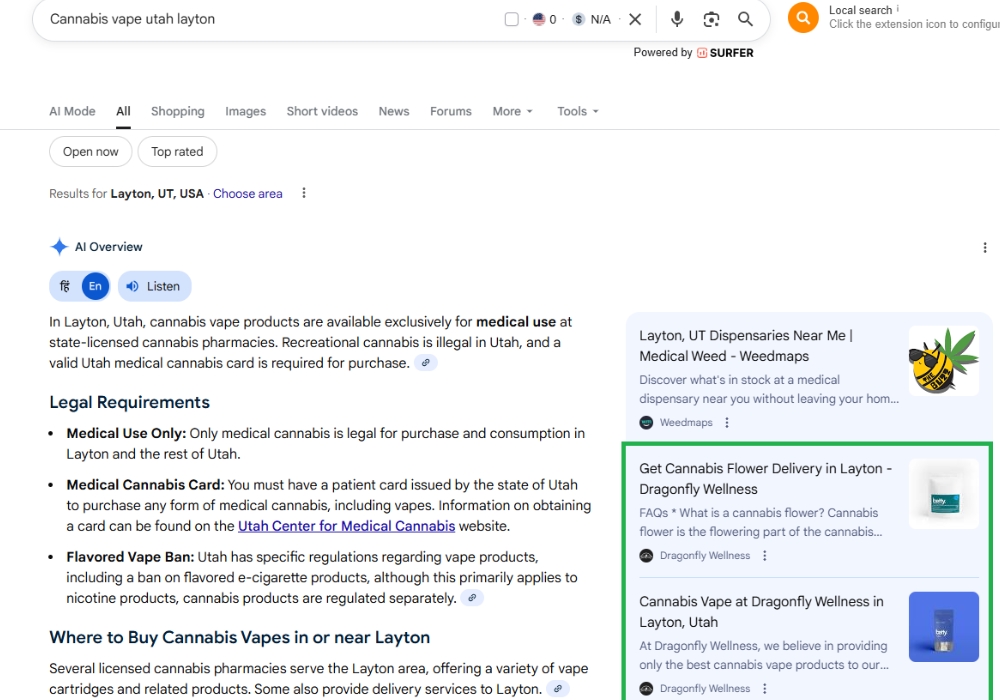Tick the Surfer checkbox in the search bar

coord(511,19)
